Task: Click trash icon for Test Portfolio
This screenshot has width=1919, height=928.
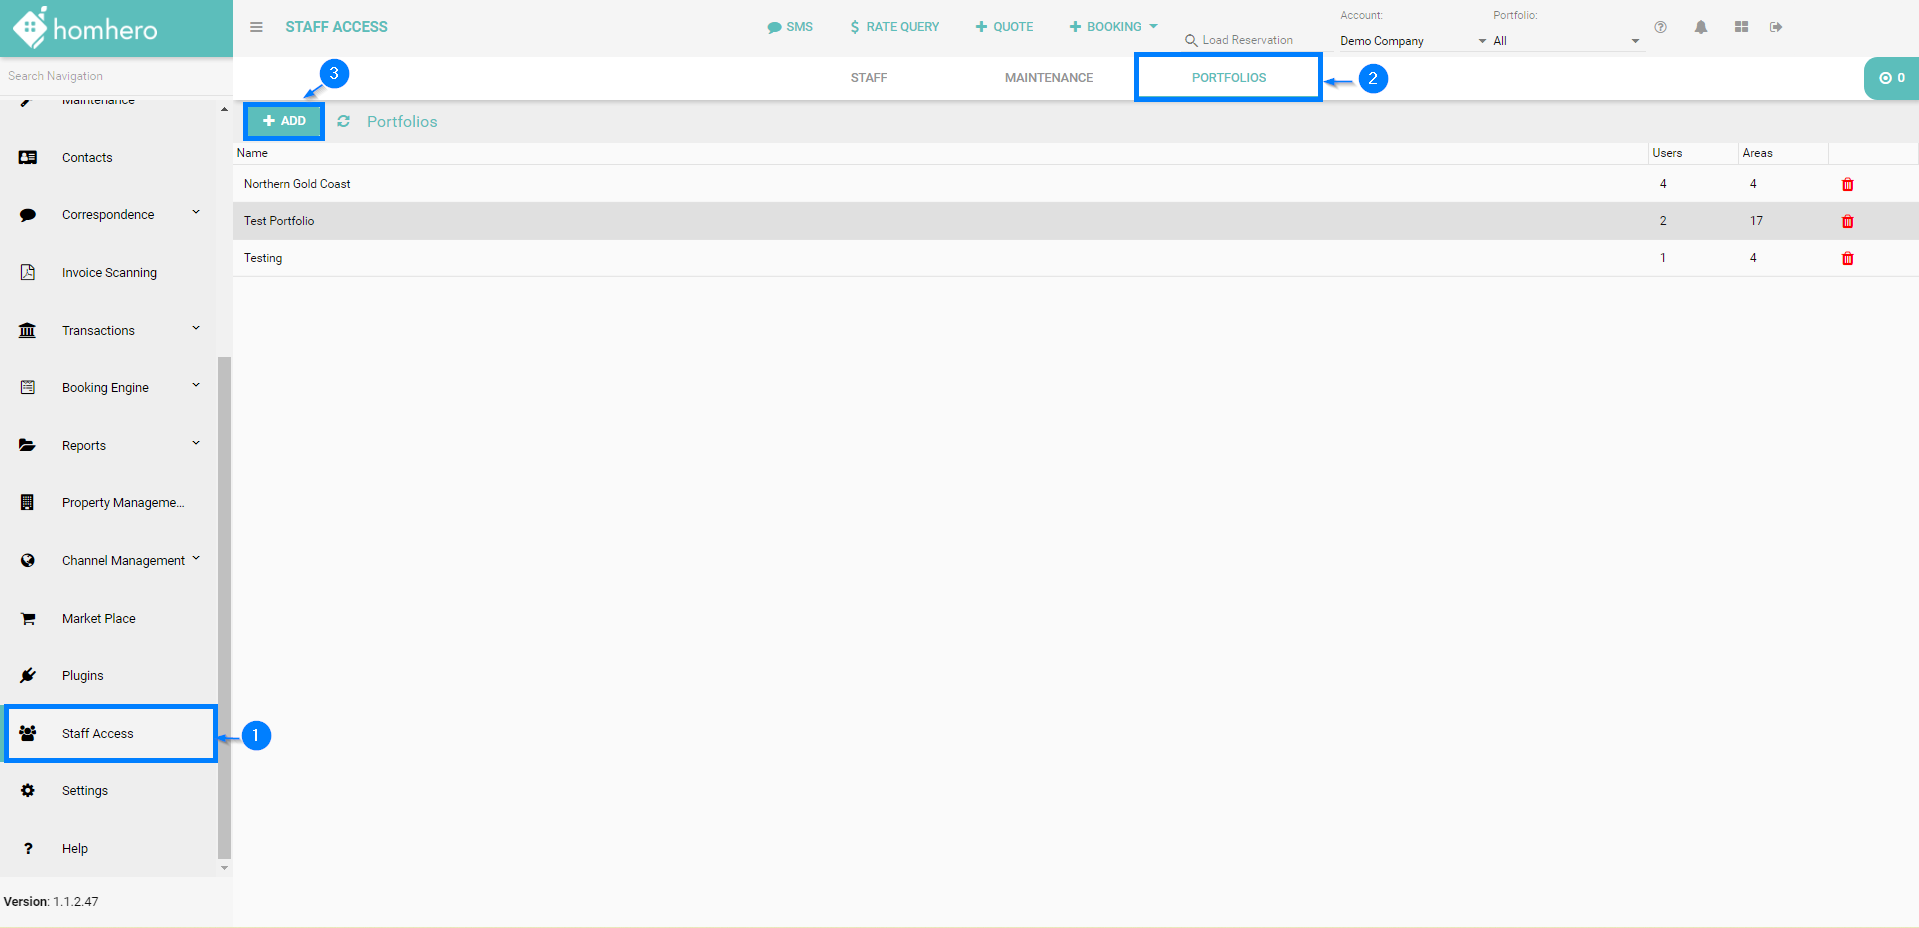Action: point(1847,222)
